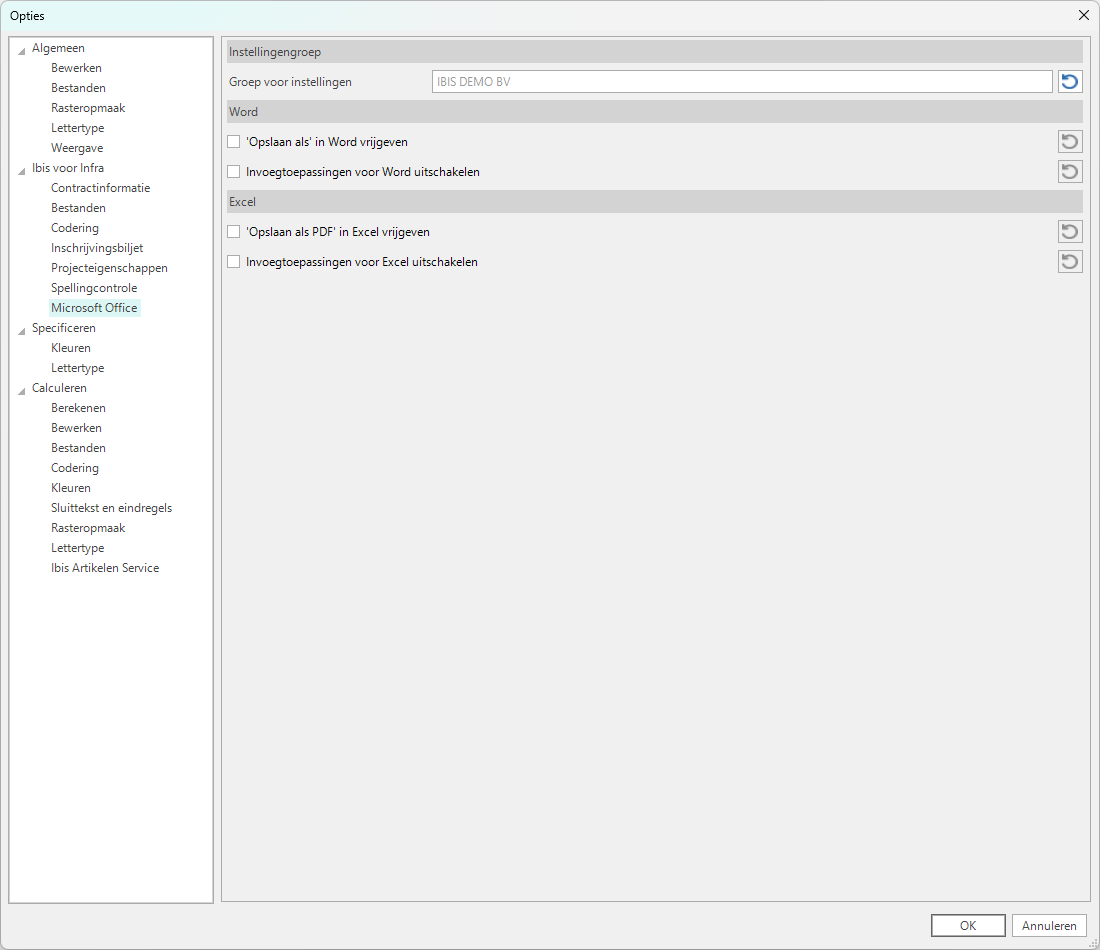
Task: Check 'Invoegtoepassingen voor Word uitschakelen'
Action: click(234, 172)
